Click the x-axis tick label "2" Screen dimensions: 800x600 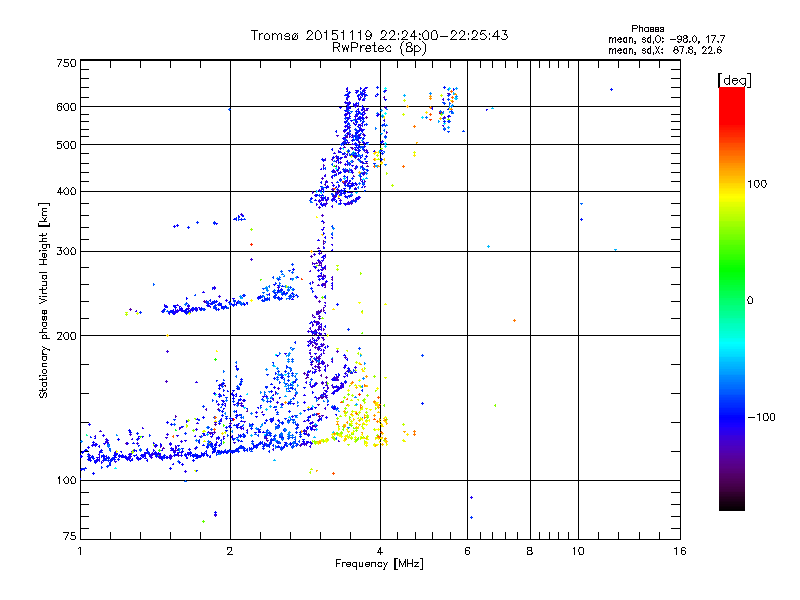coord(230,551)
